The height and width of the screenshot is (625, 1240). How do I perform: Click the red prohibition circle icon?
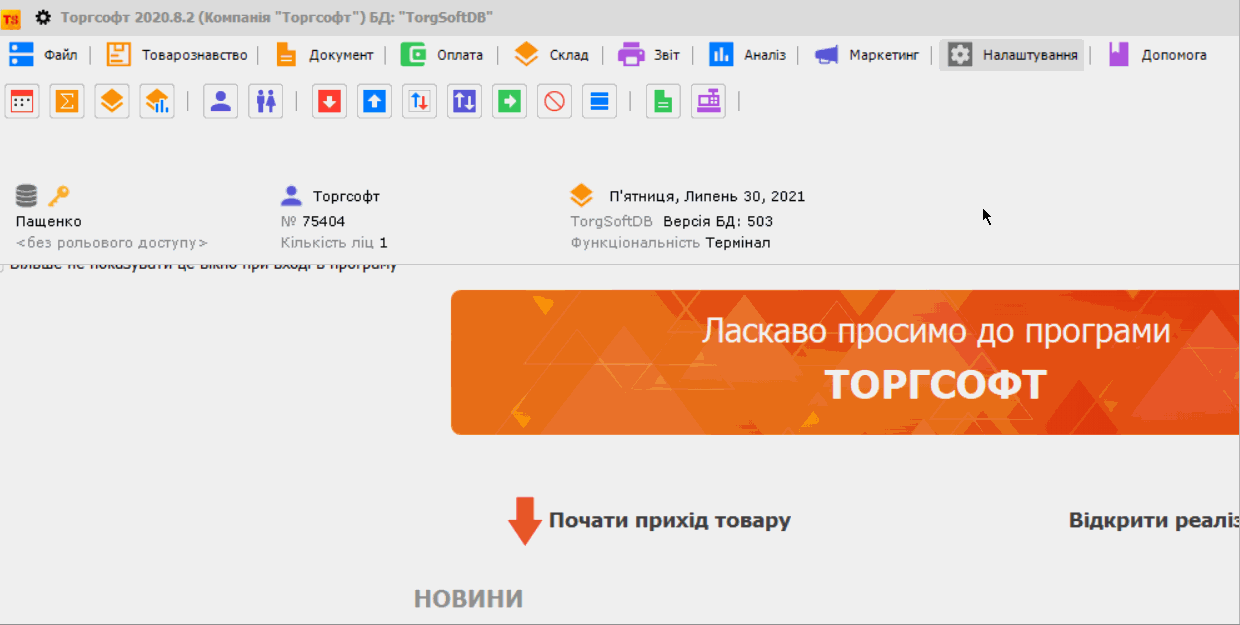tap(554, 101)
